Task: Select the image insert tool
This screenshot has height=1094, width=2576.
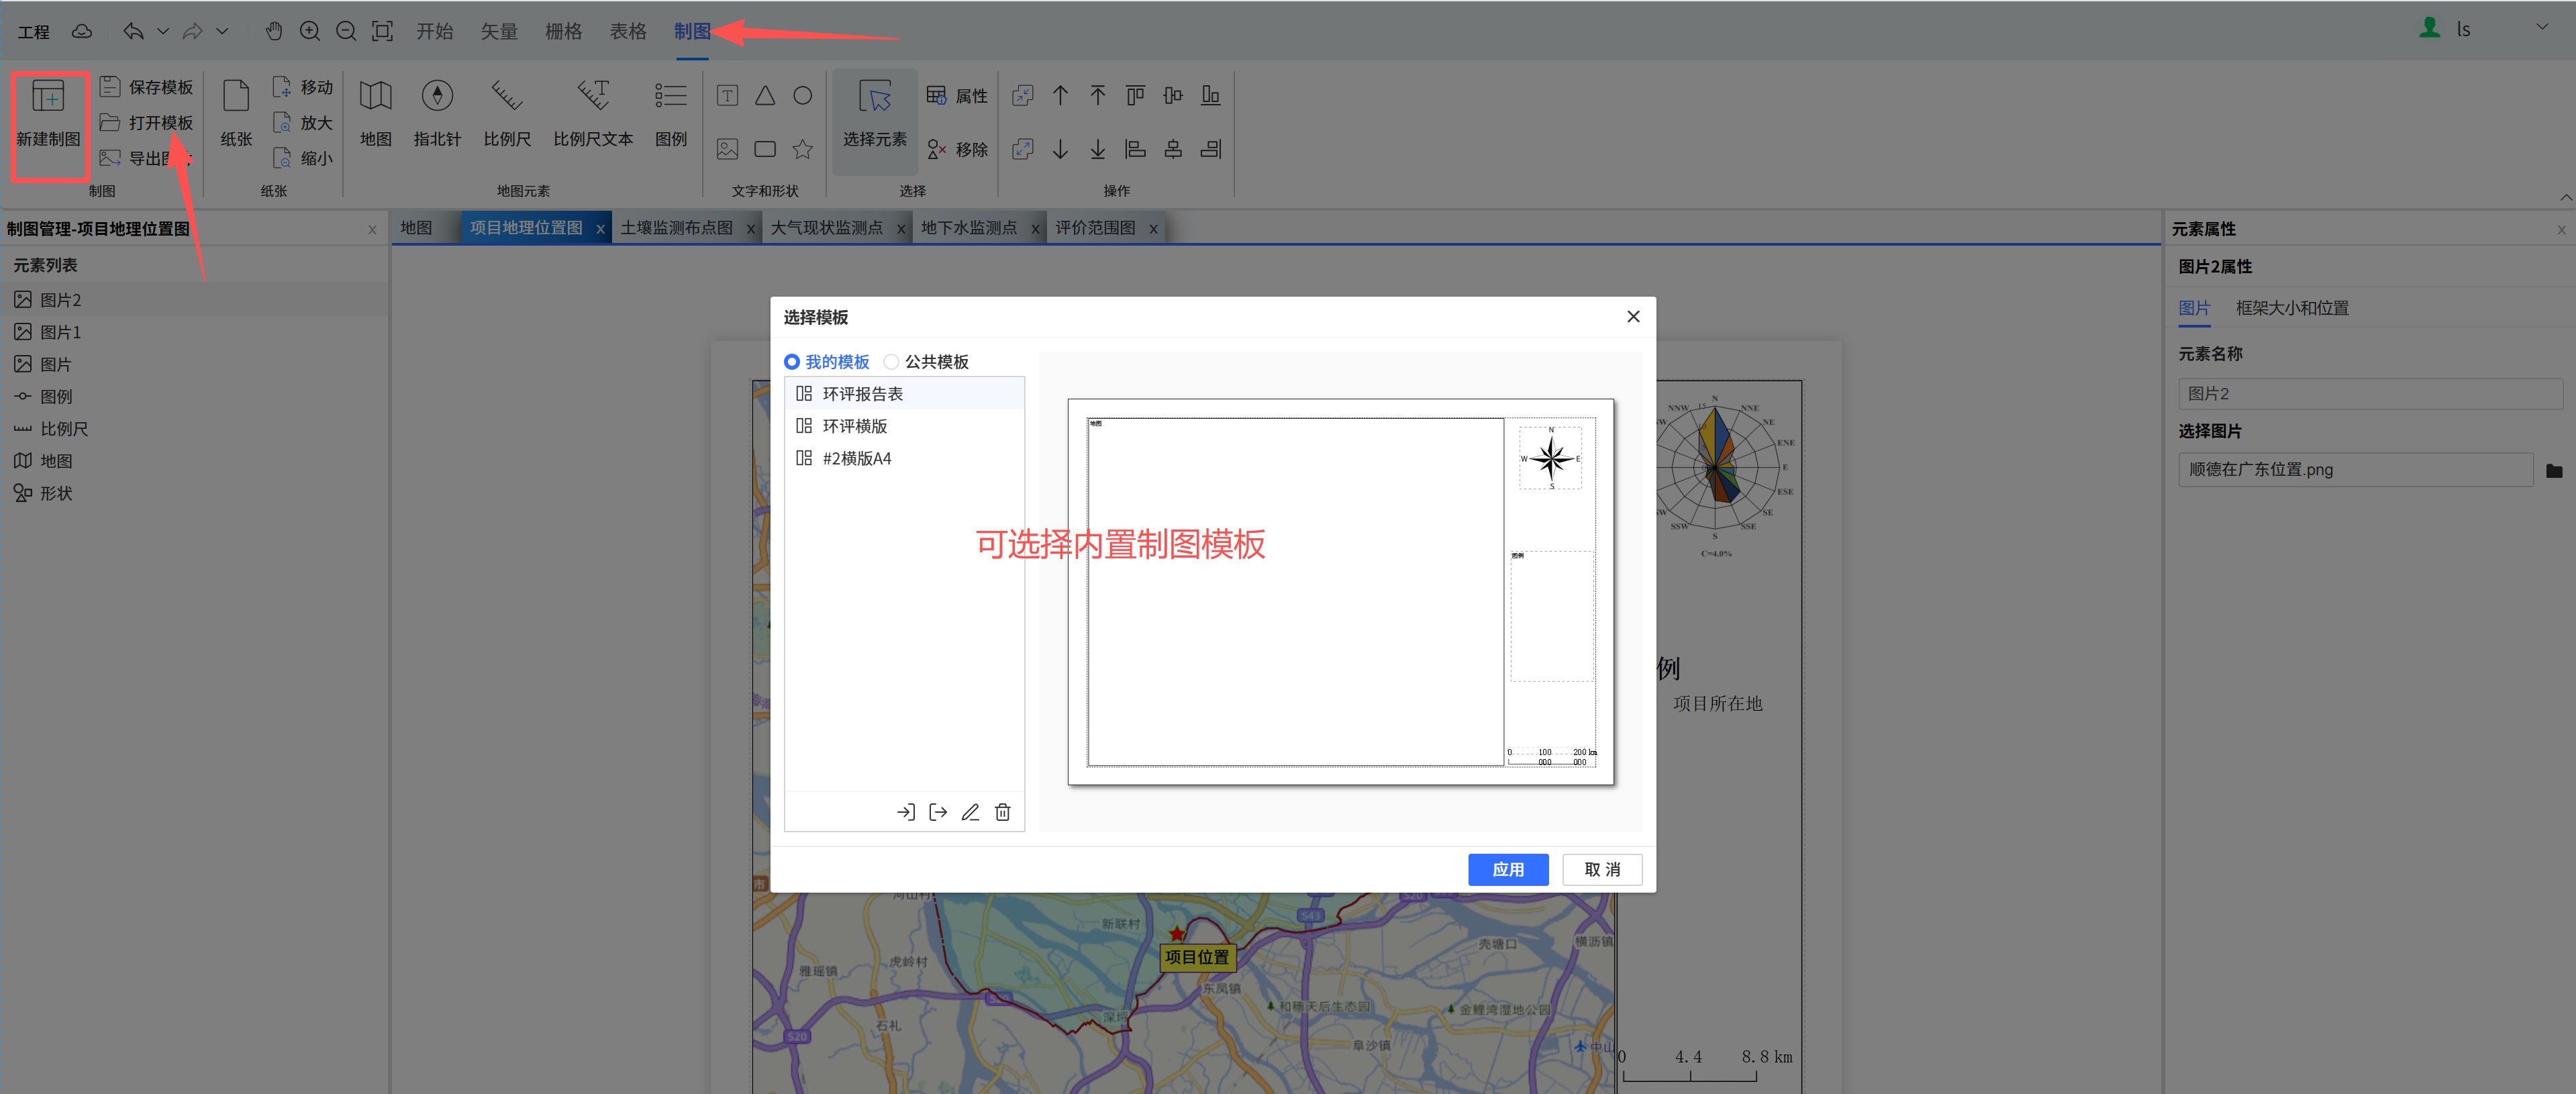Action: click(x=727, y=149)
